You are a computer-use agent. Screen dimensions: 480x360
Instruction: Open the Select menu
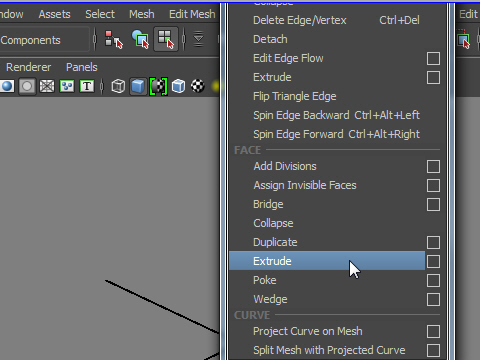pyautogui.click(x=100, y=14)
